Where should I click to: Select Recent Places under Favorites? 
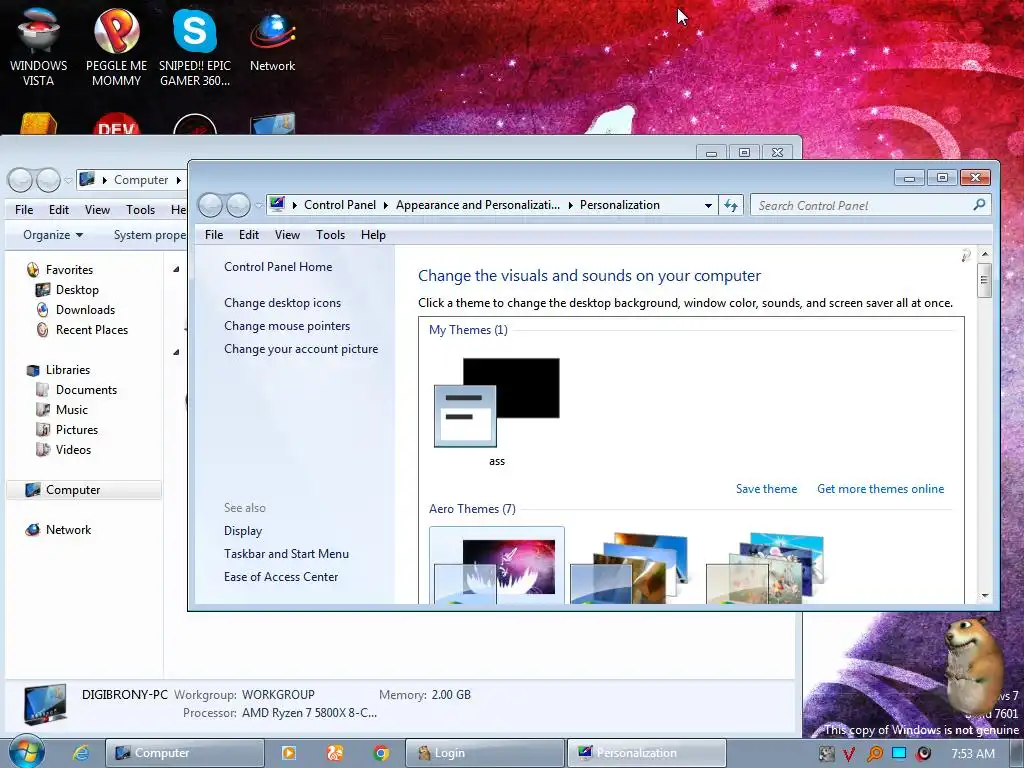(91, 330)
